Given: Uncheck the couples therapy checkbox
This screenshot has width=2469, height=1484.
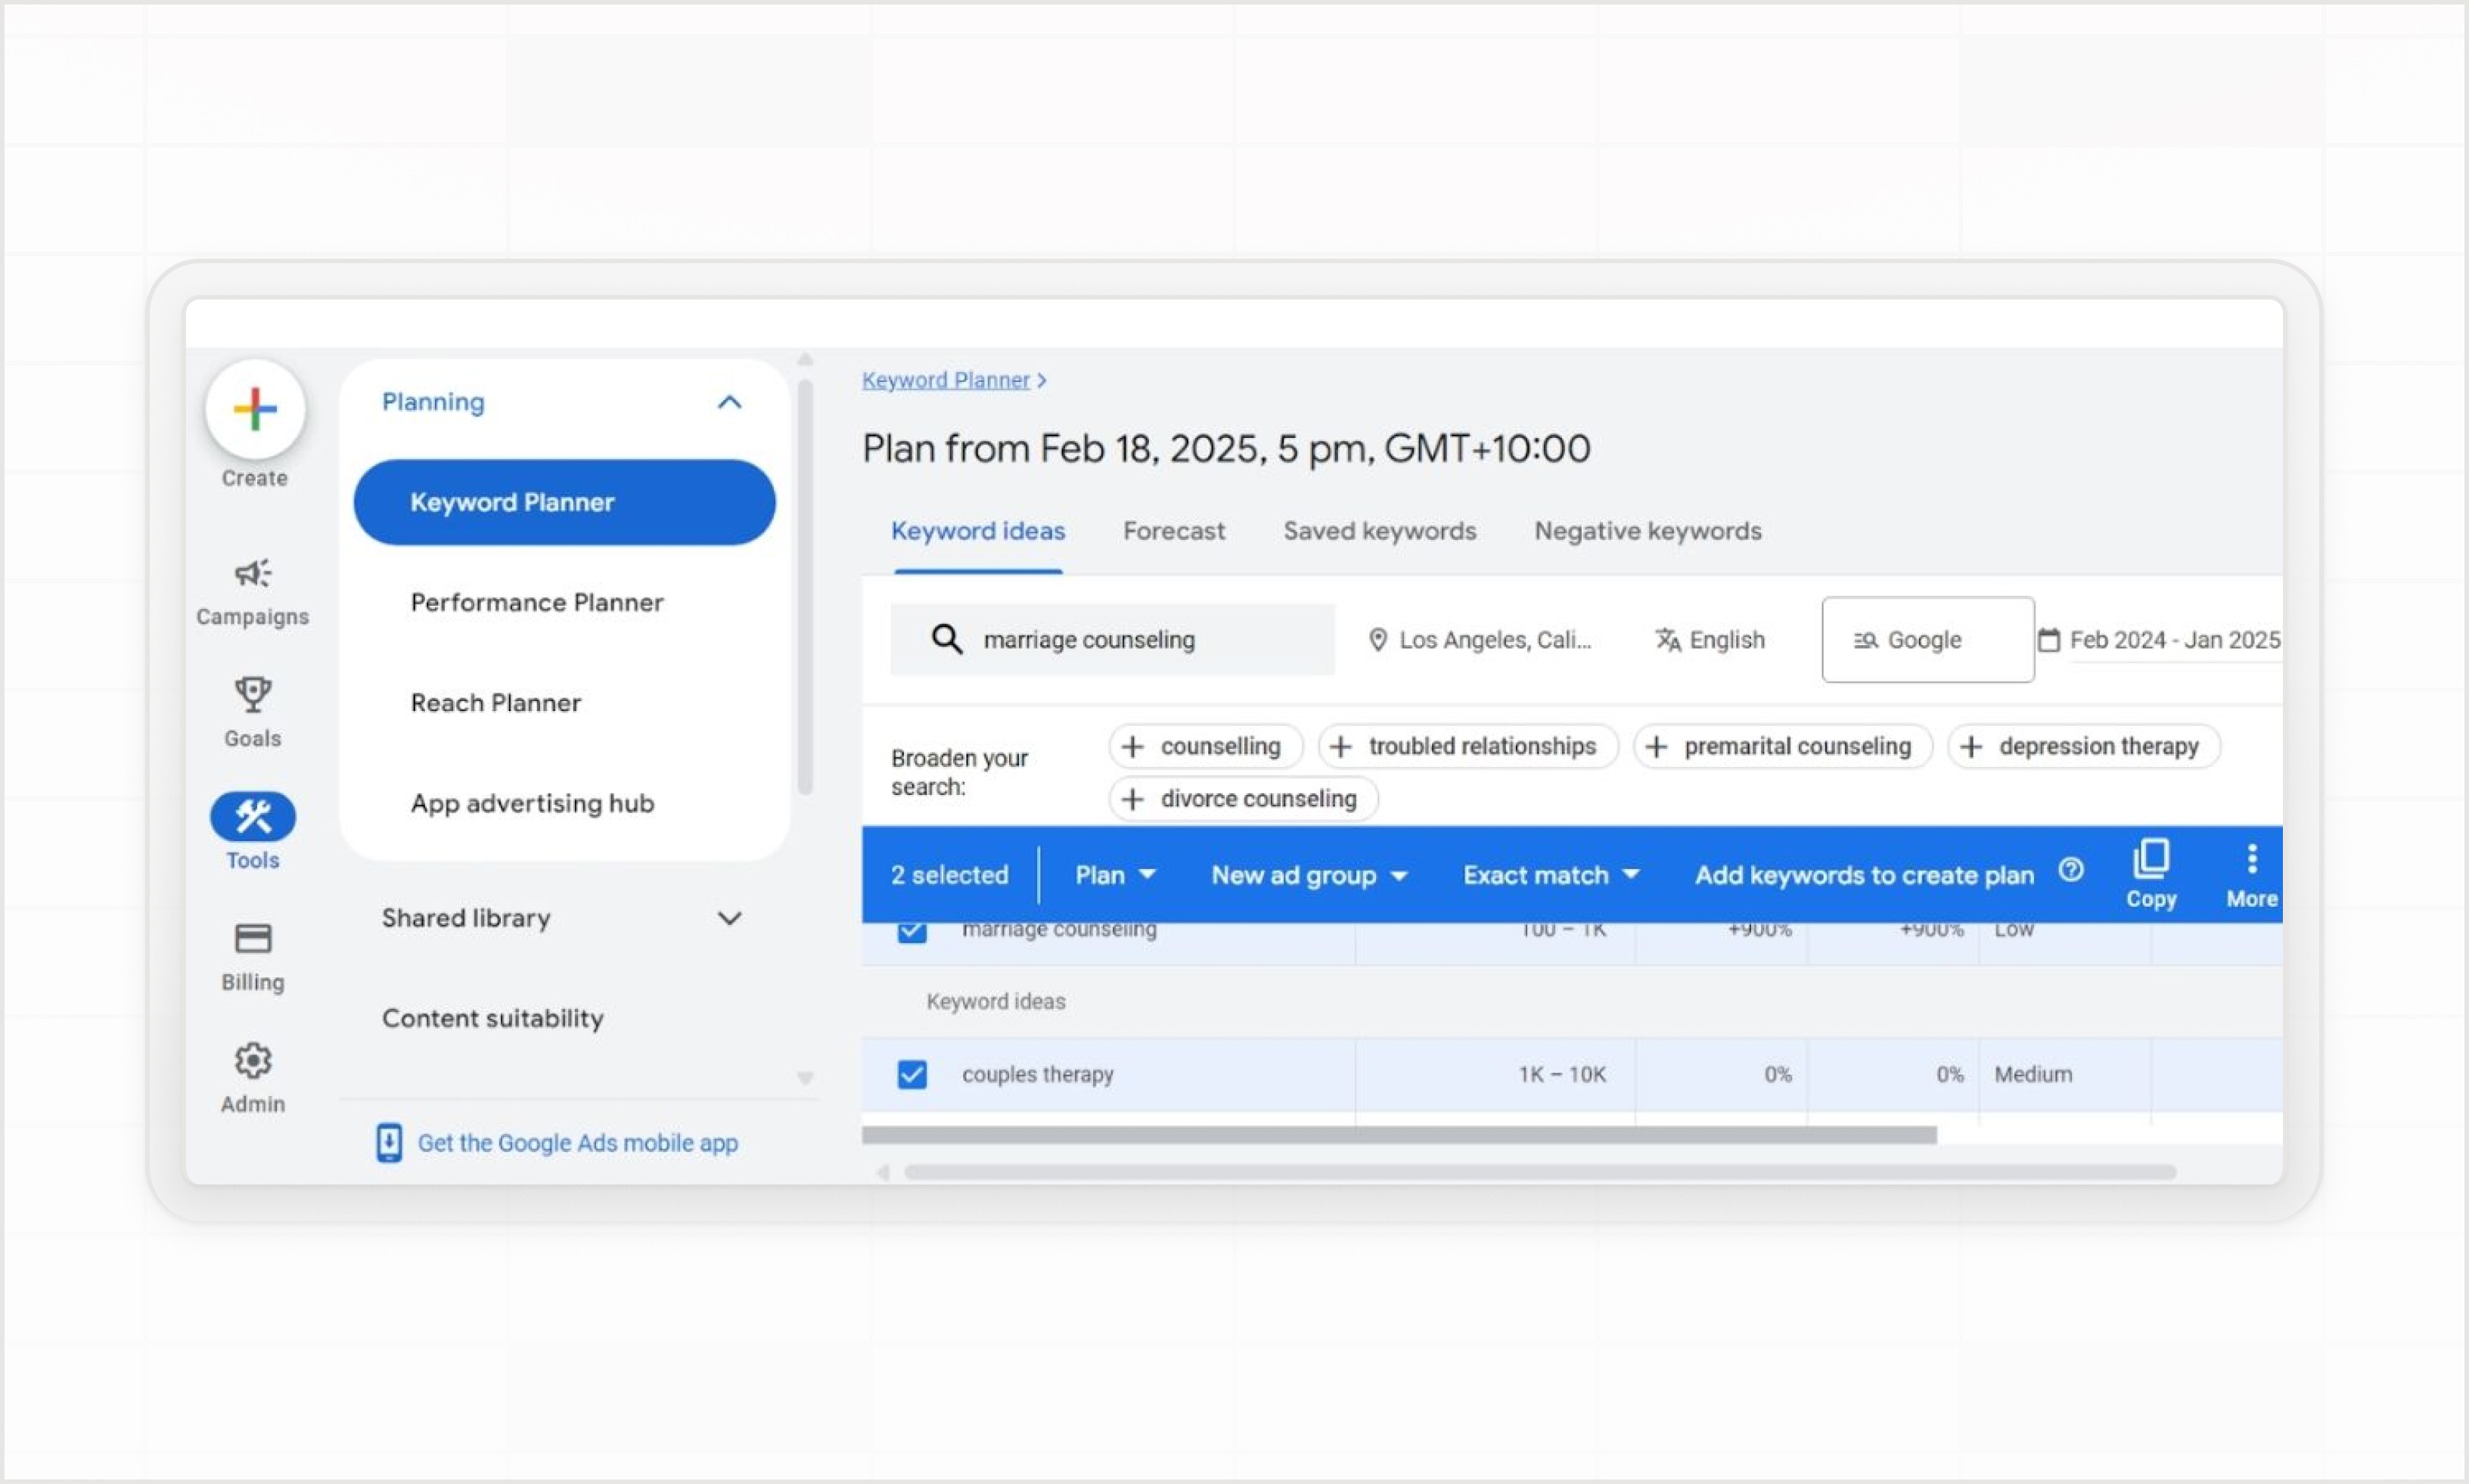Looking at the screenshot, I should 912,1074.
